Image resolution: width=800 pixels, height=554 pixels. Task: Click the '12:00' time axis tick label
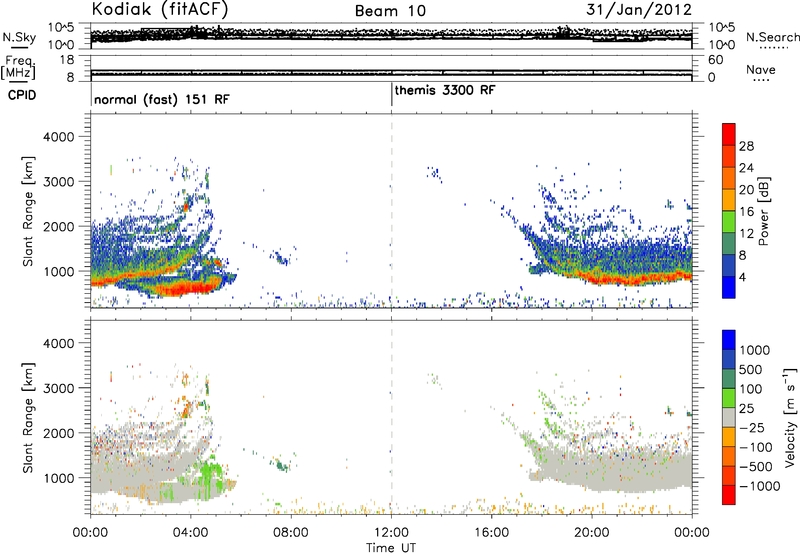click(391, 533)
